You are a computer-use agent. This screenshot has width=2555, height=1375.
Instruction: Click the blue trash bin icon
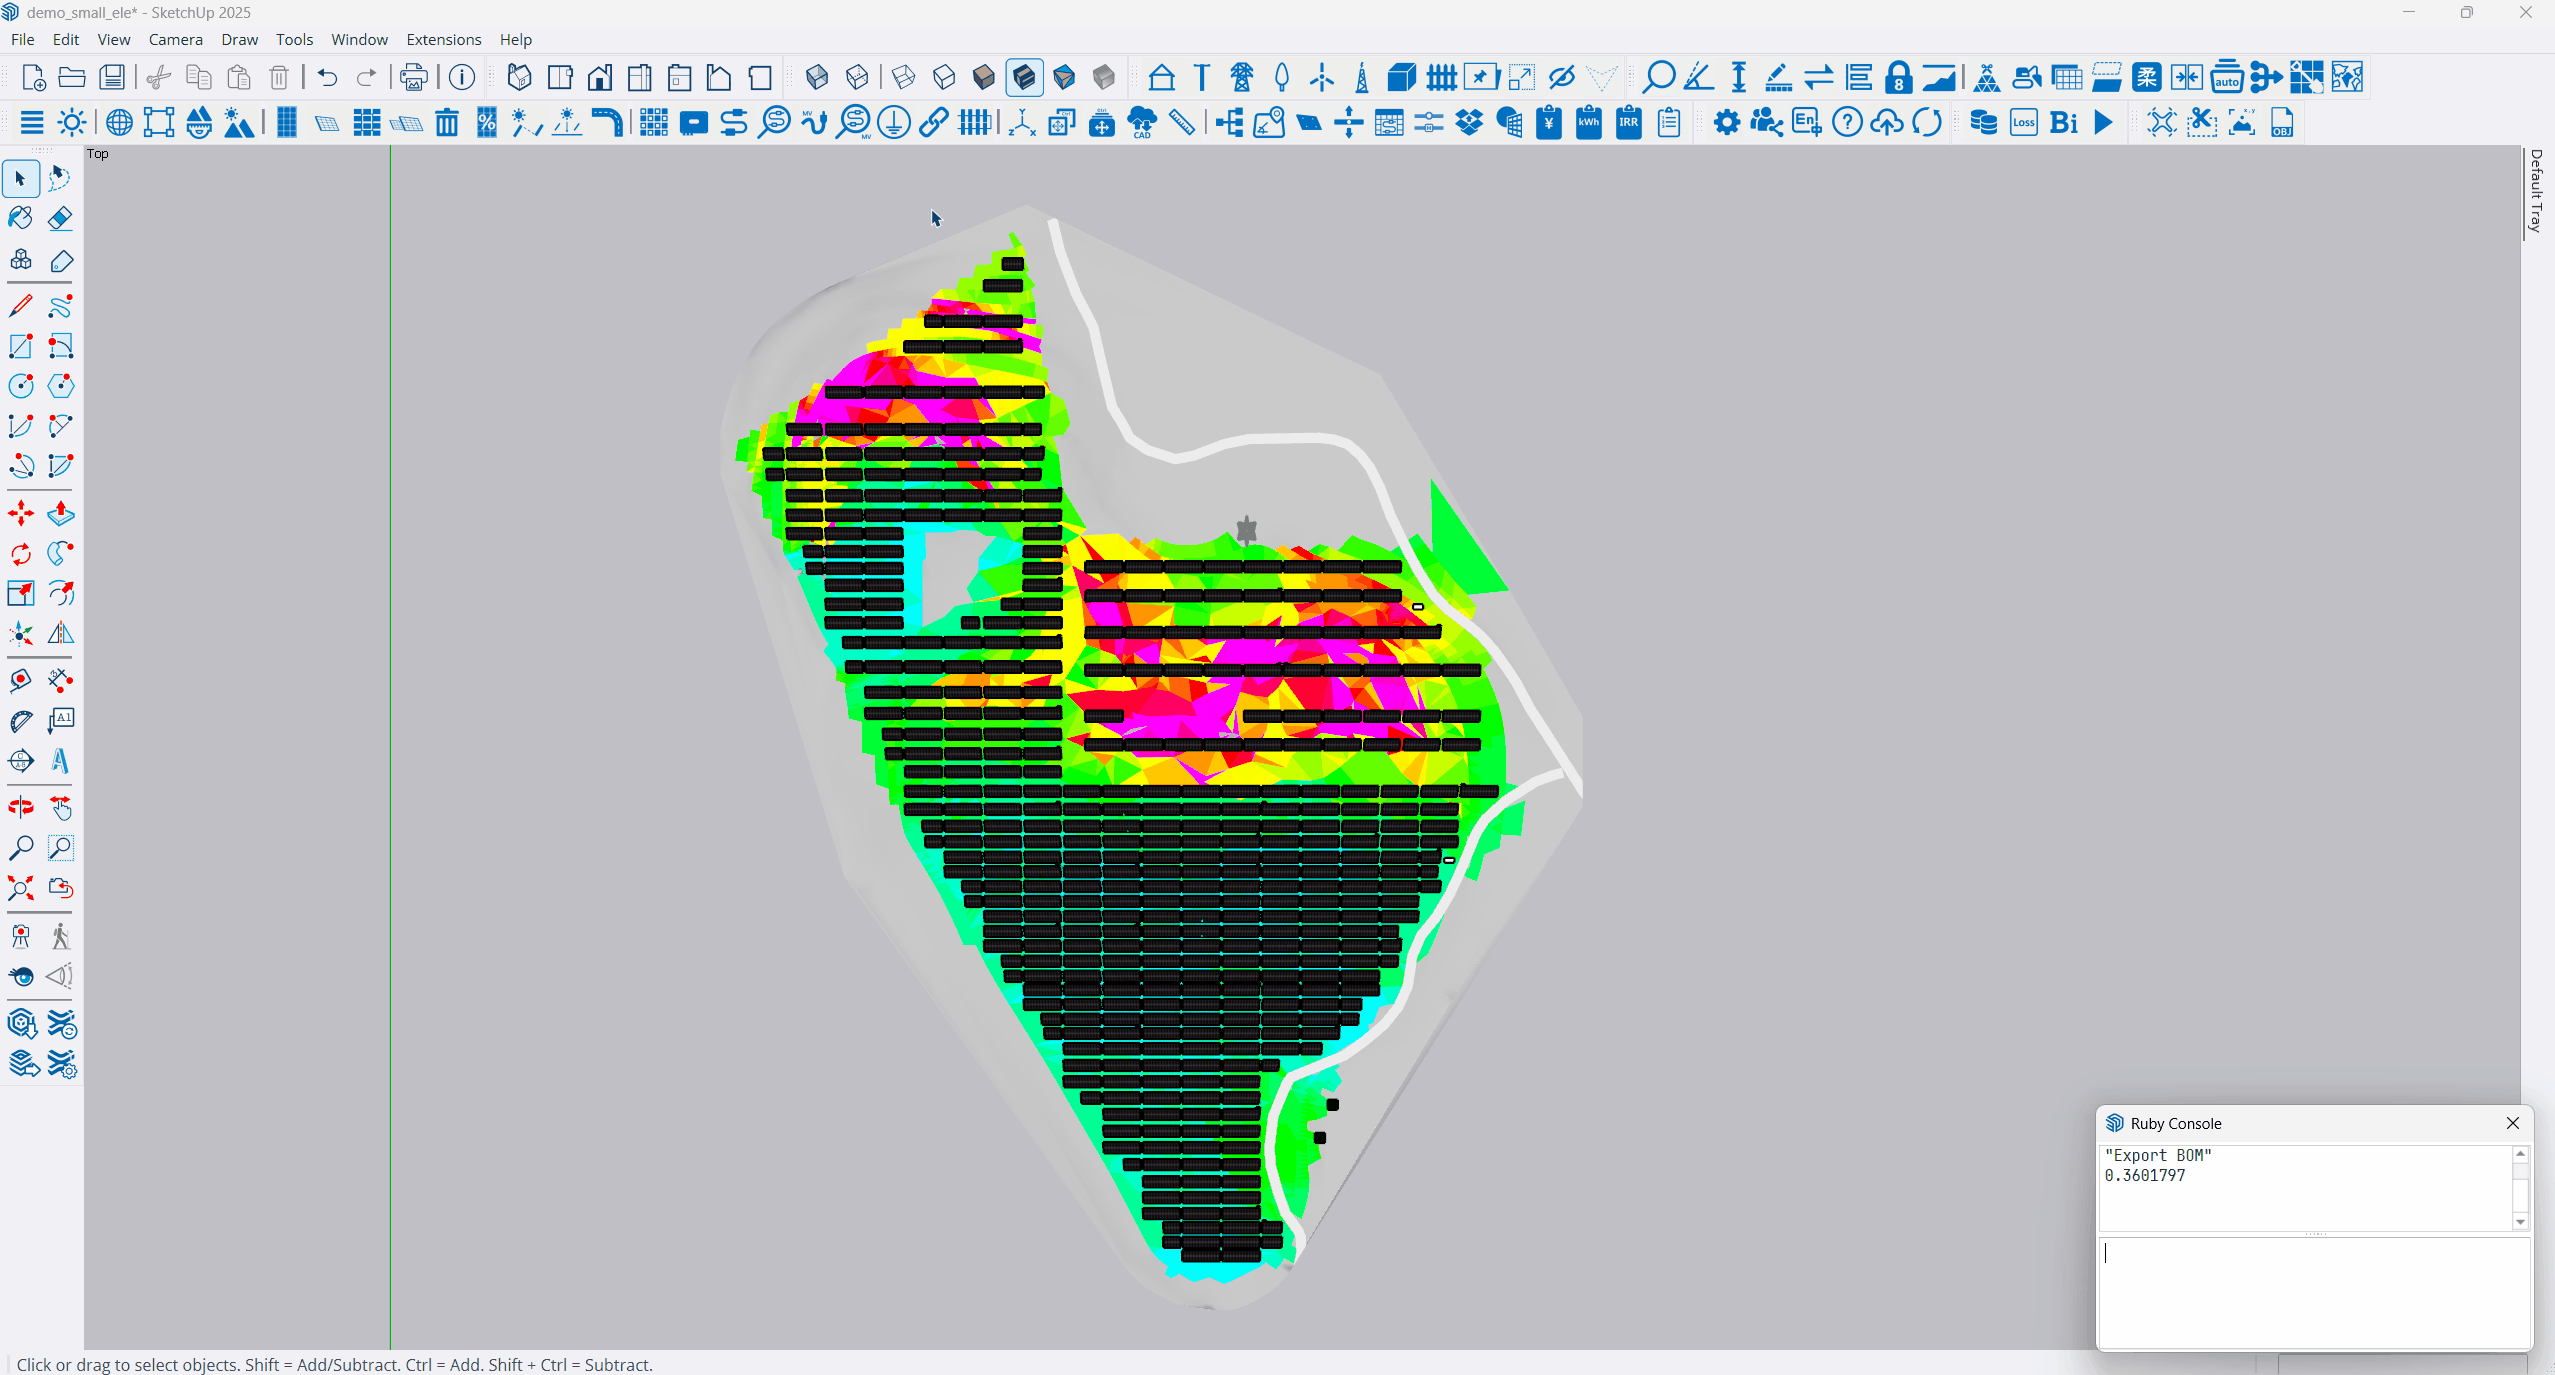coord(446,123)
